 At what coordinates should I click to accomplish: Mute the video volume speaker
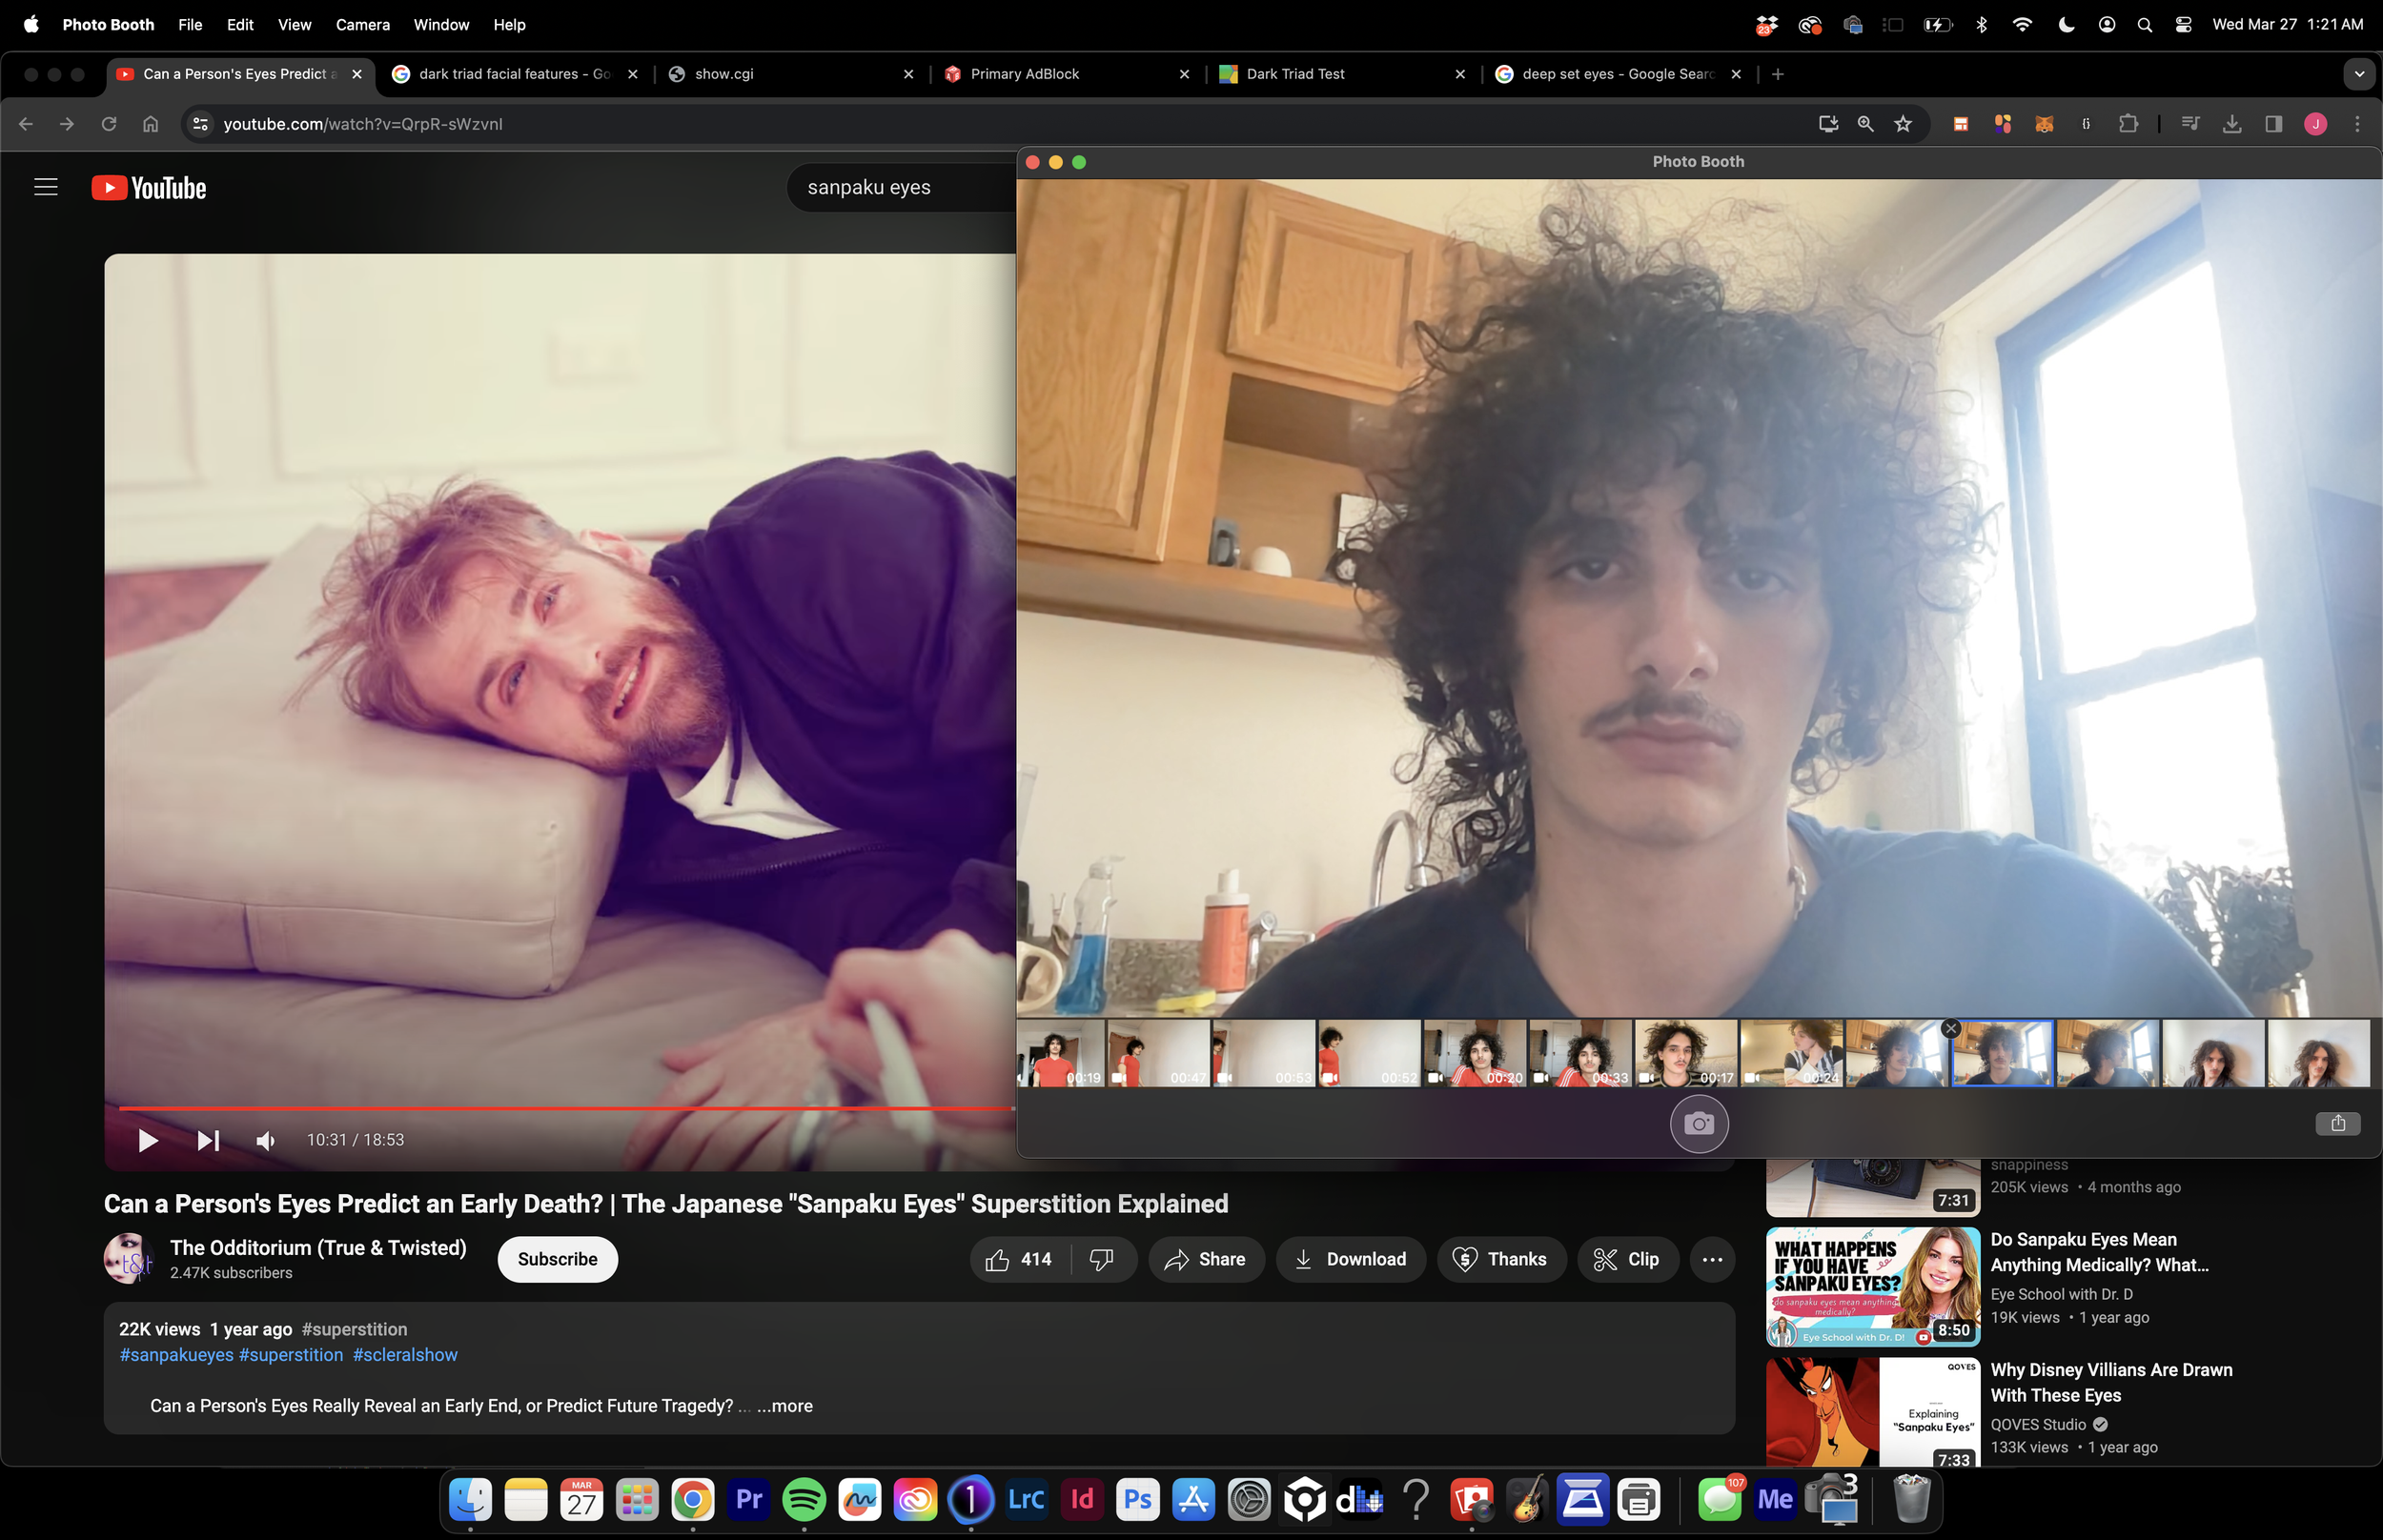pyautogui.click(x=265, y=1140)
